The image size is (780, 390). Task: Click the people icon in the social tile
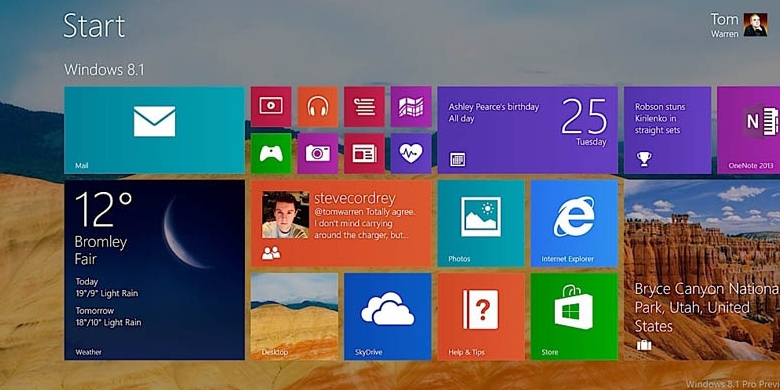[271, 253]
